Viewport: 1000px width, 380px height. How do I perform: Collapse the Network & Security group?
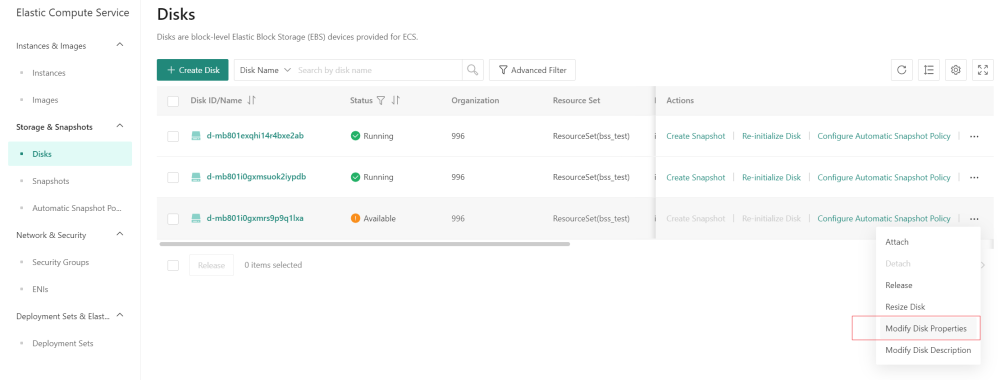(x=120, y=235)
